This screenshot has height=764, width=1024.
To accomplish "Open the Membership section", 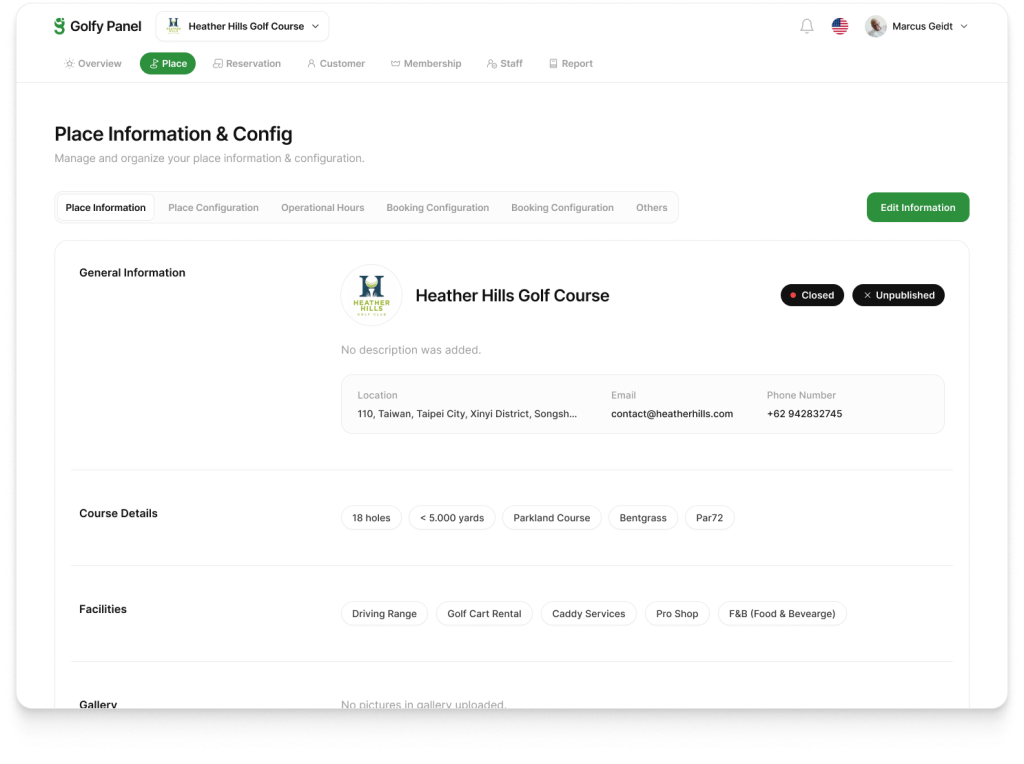I will point(426,63).
